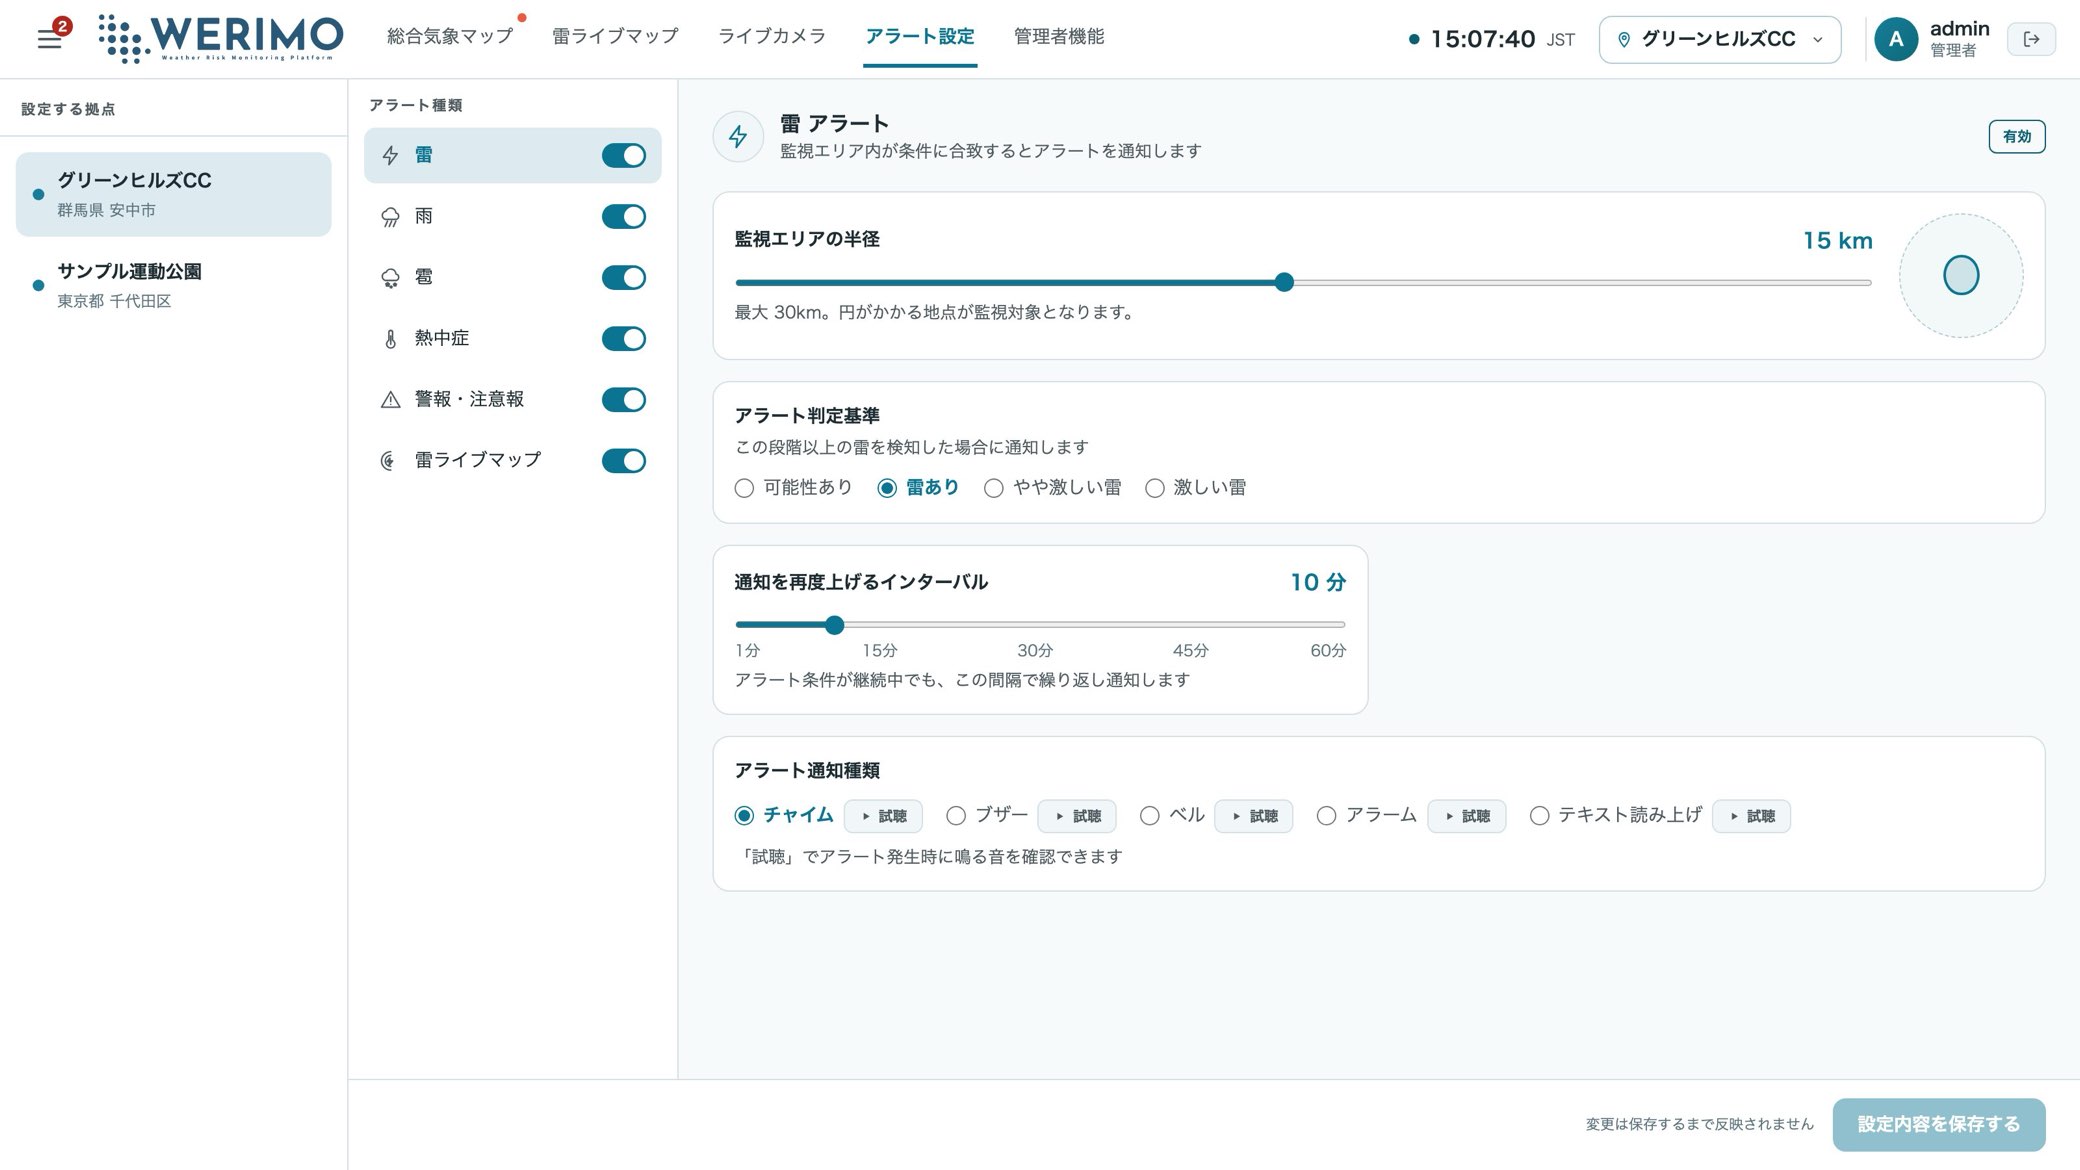
Task: Toggle the 雨 alert switch
Action: [623, 216]
